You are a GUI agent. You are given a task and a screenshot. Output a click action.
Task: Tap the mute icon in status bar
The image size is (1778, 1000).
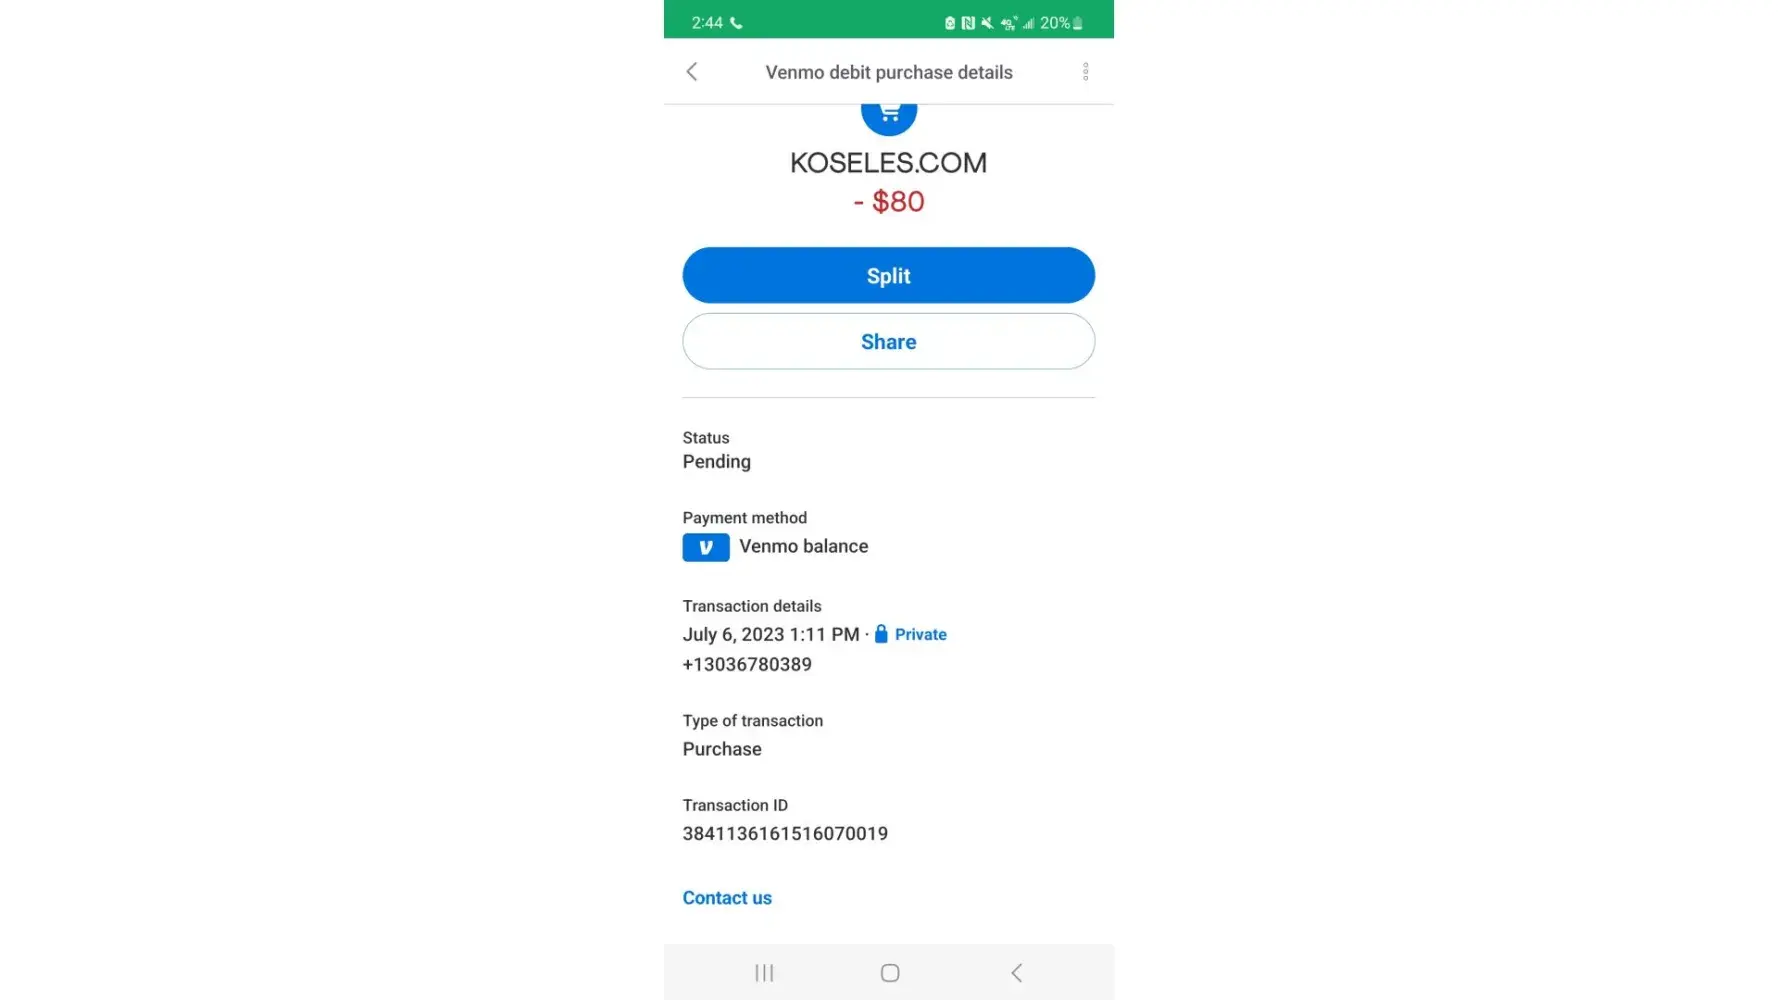click(x=987, y=23)
